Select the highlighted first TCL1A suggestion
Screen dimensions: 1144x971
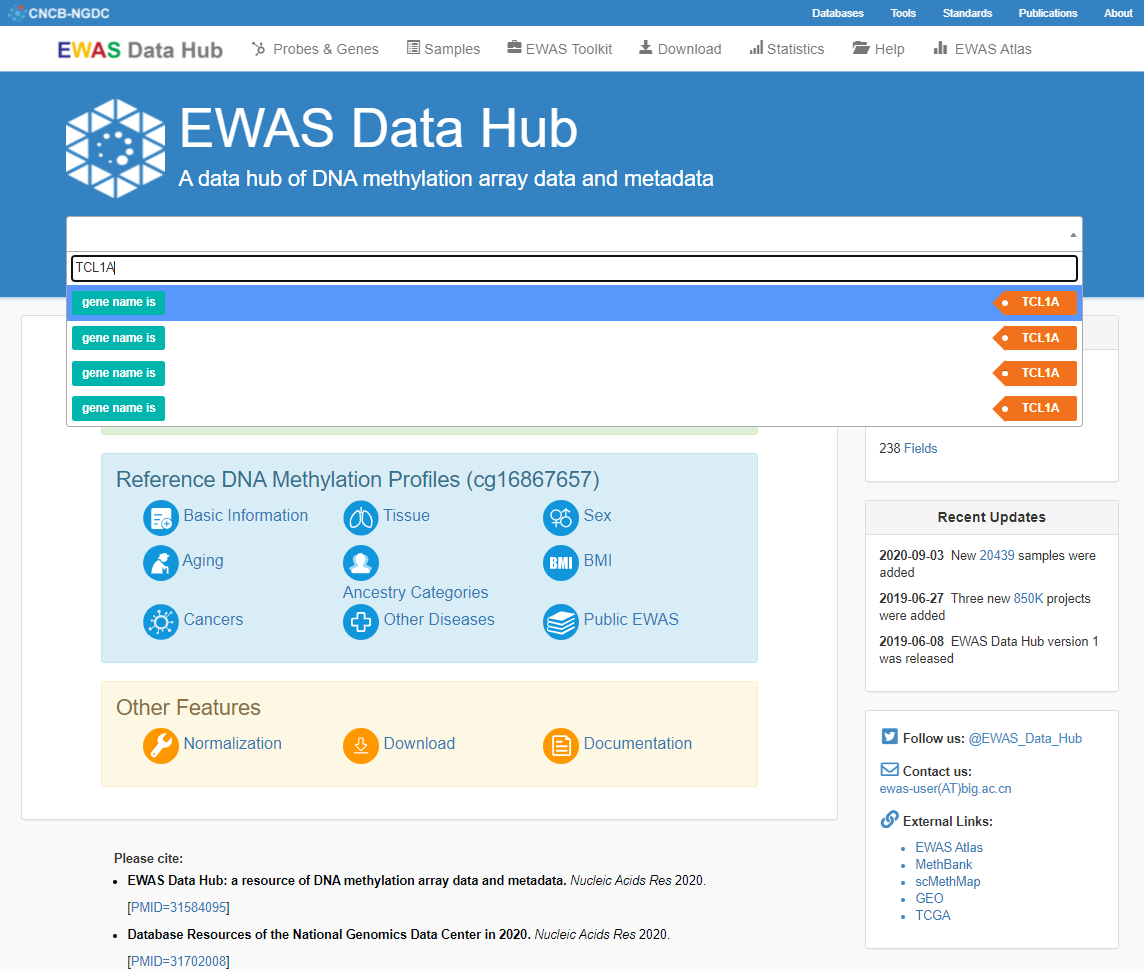tap(574, 303)
